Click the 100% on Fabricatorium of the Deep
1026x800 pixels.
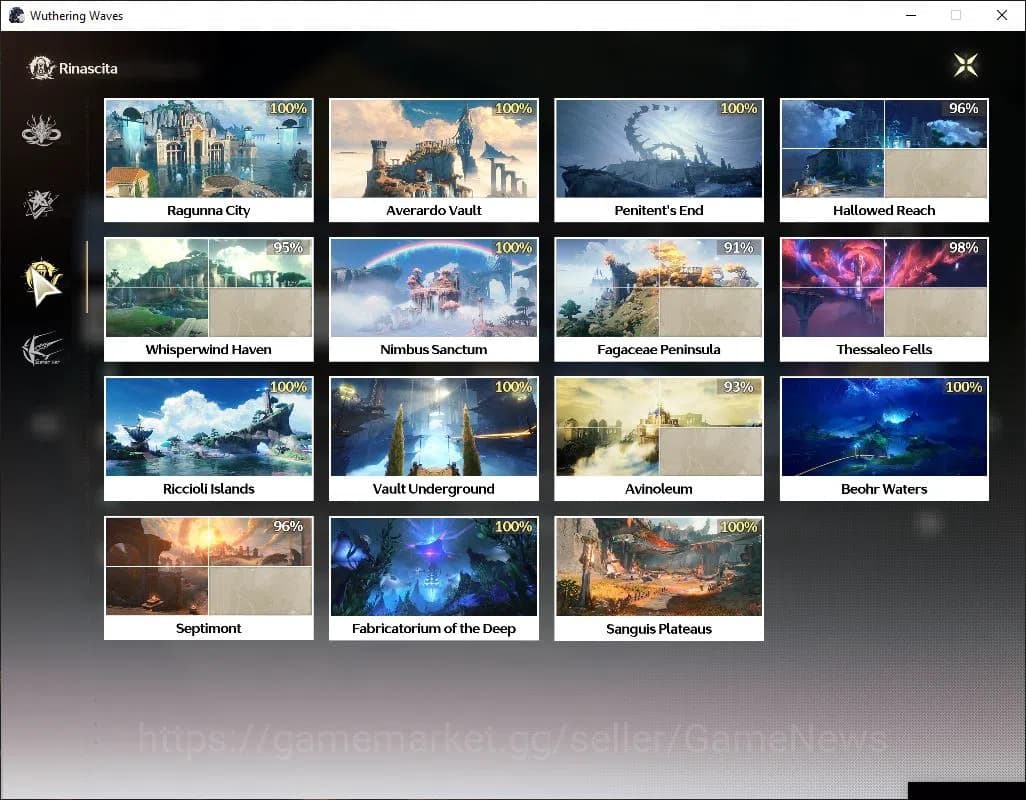(x=514, y=527)
